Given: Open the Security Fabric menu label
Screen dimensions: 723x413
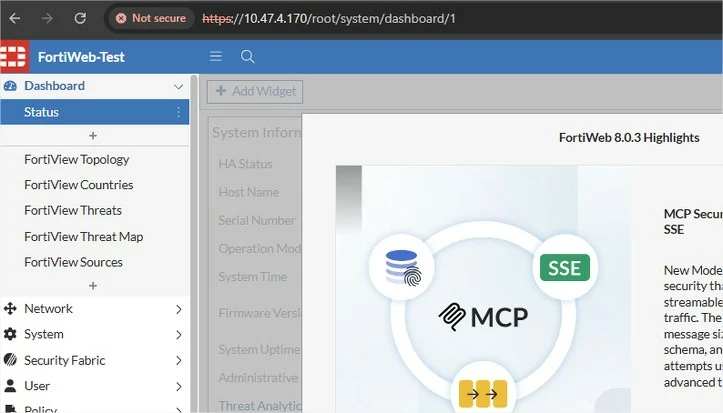Looking at the screenshot, I should coord(65,360).
